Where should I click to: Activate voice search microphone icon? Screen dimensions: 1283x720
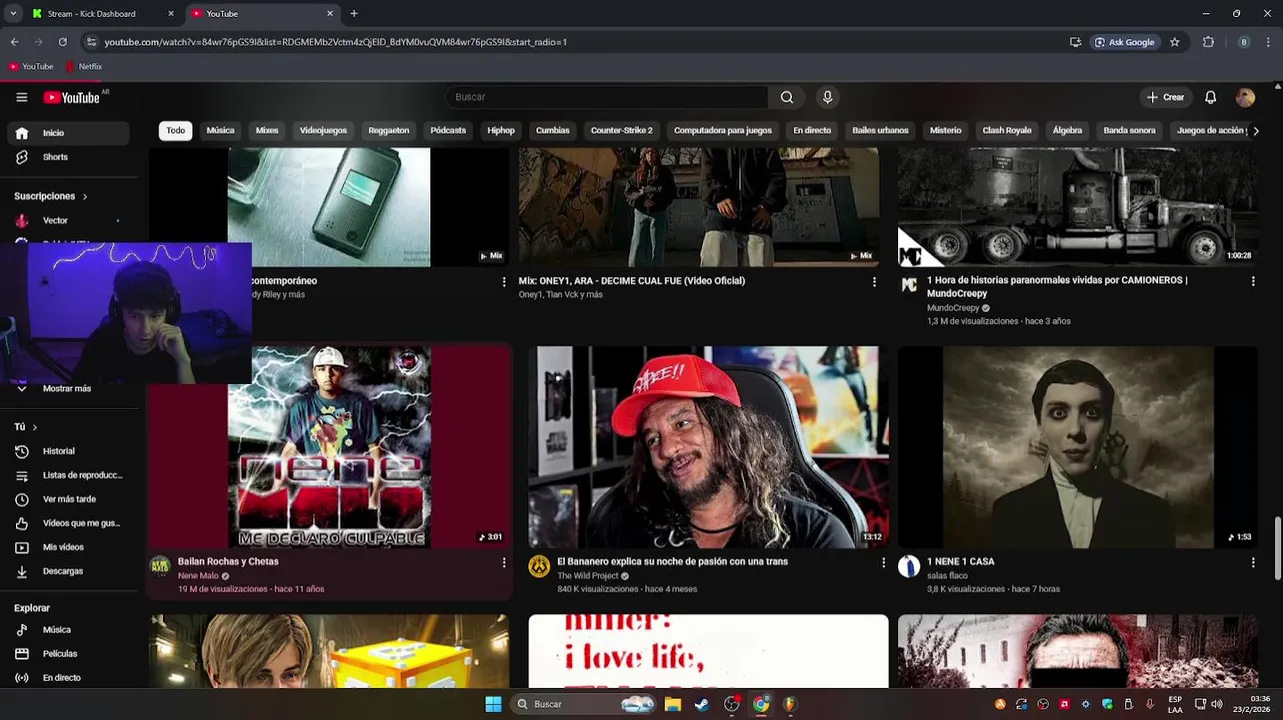click(x=827, y=97)
